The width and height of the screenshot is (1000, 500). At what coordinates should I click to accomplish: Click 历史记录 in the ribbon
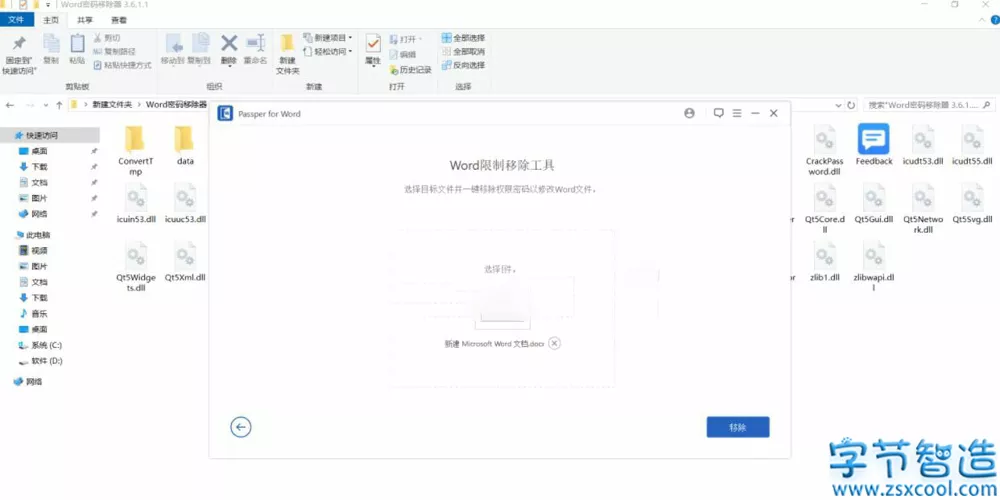[x=411, y=70]
